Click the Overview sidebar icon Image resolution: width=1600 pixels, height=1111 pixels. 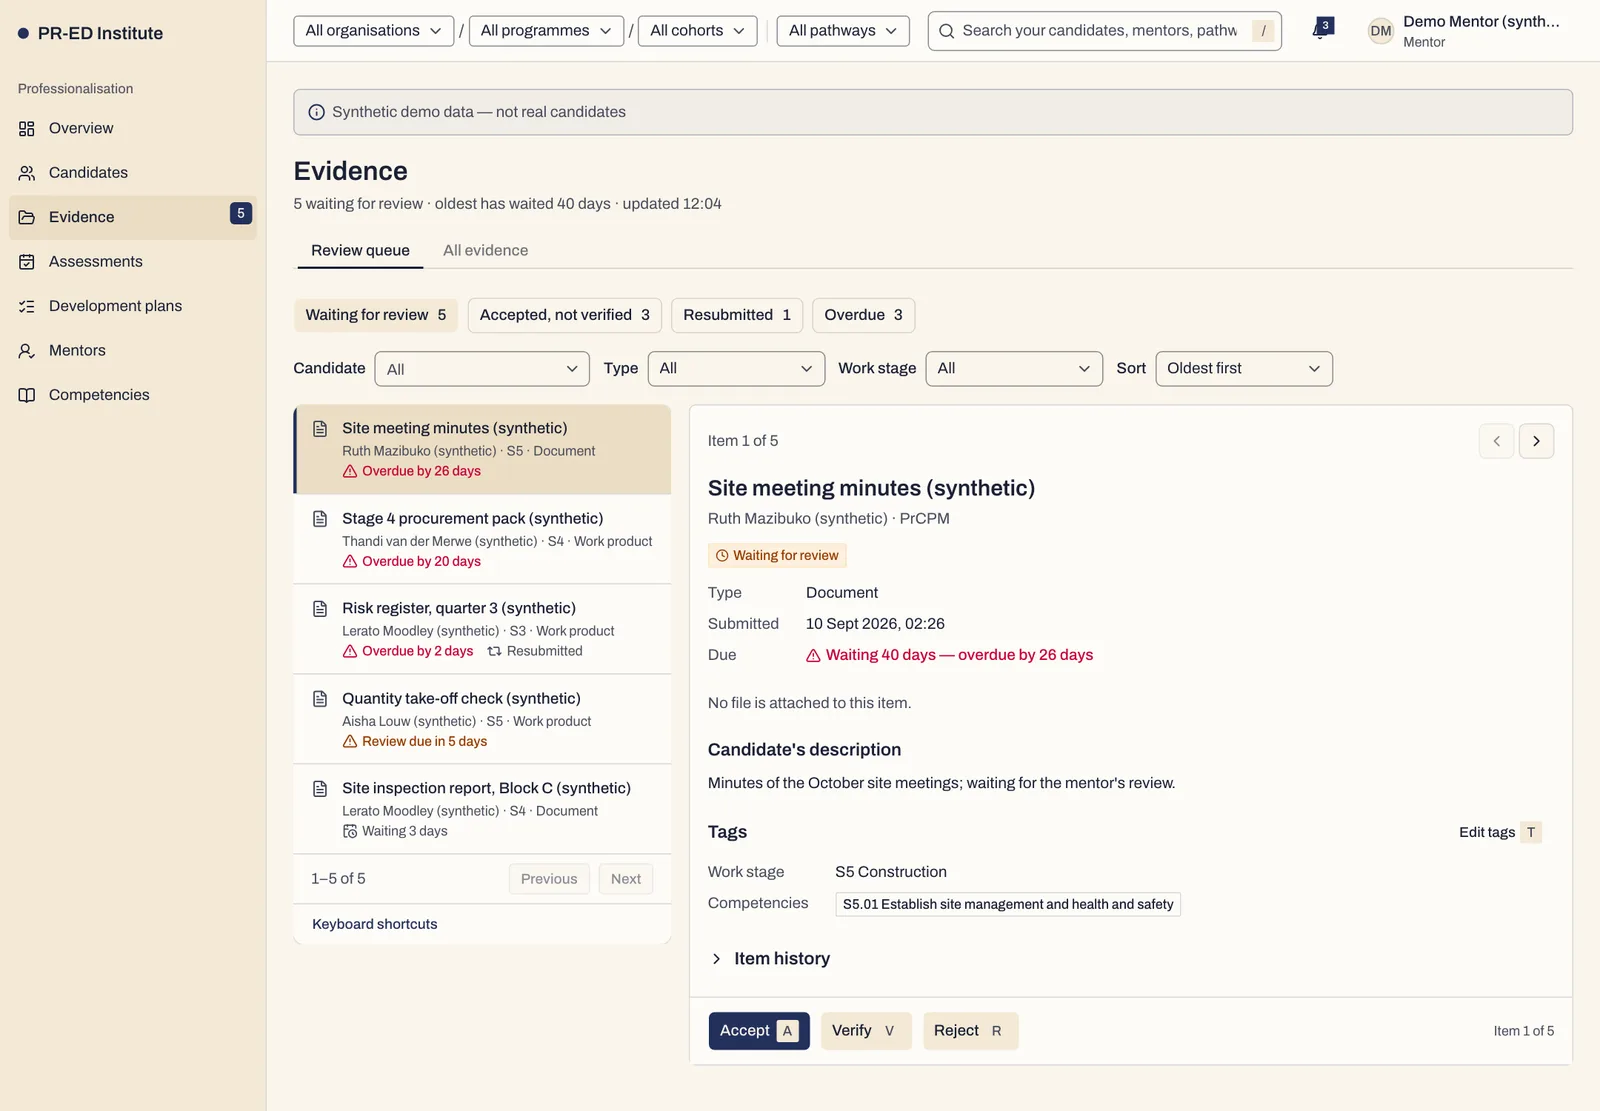pos(27,128)
